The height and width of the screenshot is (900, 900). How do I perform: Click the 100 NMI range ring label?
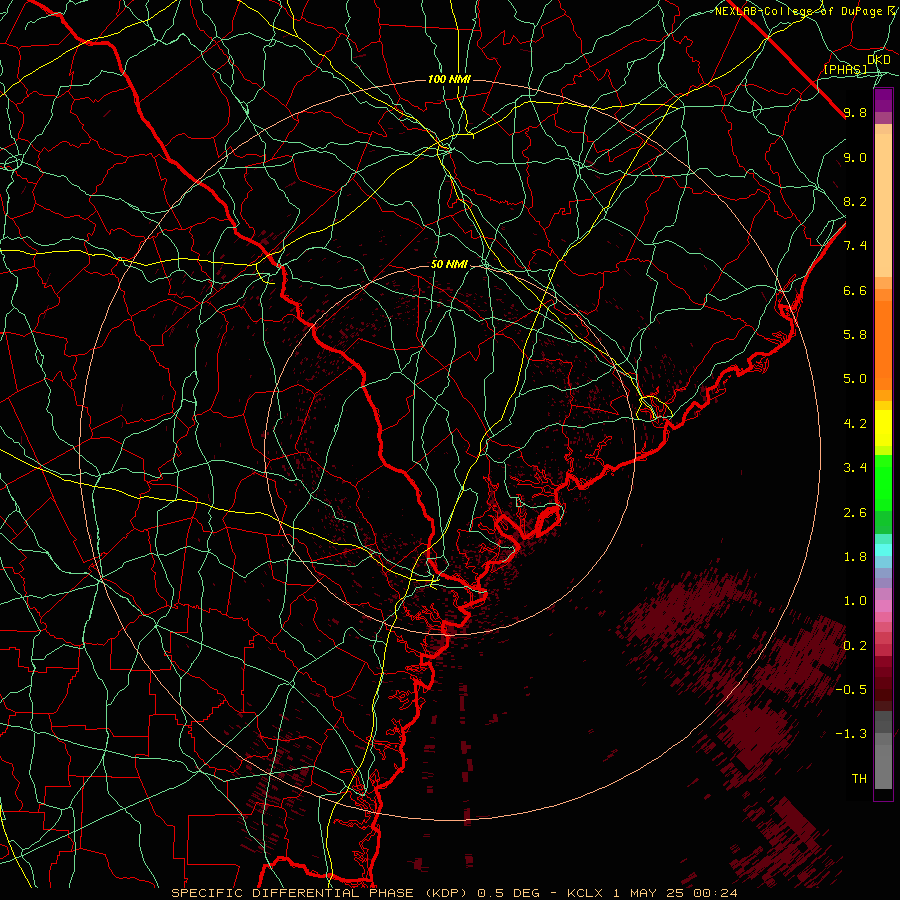coord(449,79)
